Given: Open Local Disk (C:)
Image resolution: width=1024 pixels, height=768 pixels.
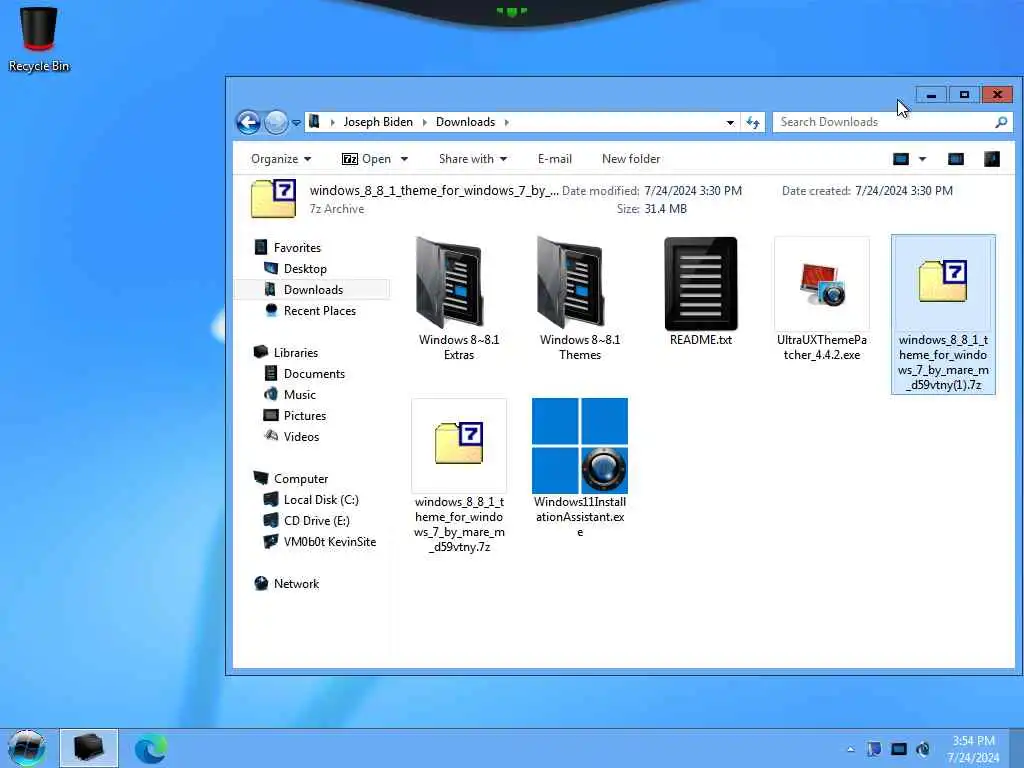Looking at the screenshot, I should pyautogui.click(x=321, y=500).
